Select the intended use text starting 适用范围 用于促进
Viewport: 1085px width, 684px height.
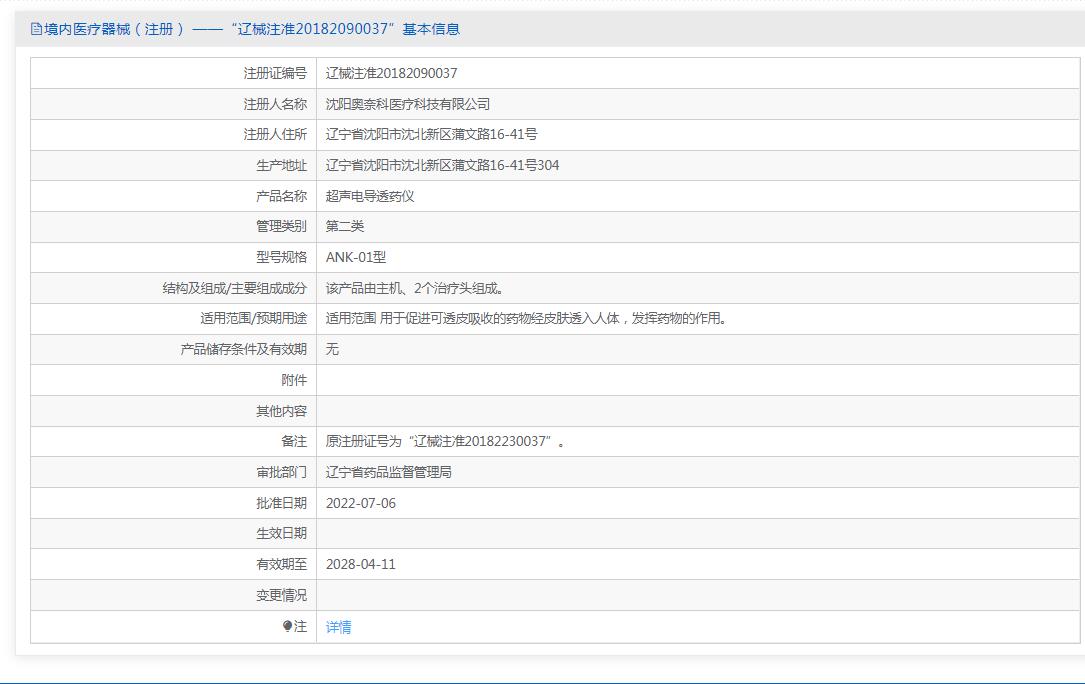[x=527, y=318]
